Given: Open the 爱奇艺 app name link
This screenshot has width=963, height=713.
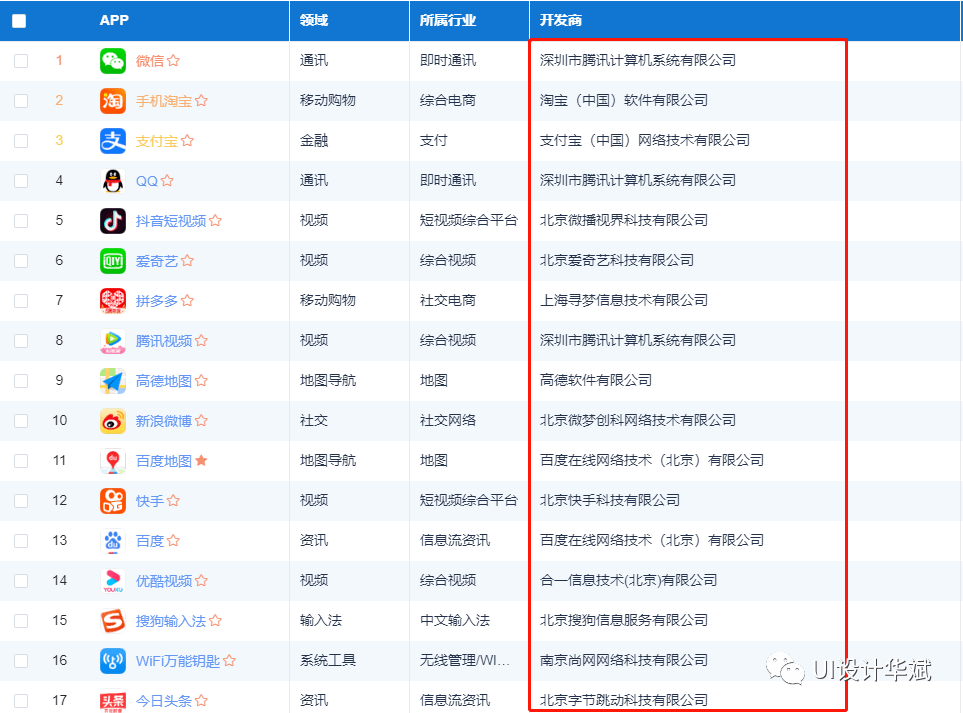Looking at the screenshot, I should tap(157, 260).
